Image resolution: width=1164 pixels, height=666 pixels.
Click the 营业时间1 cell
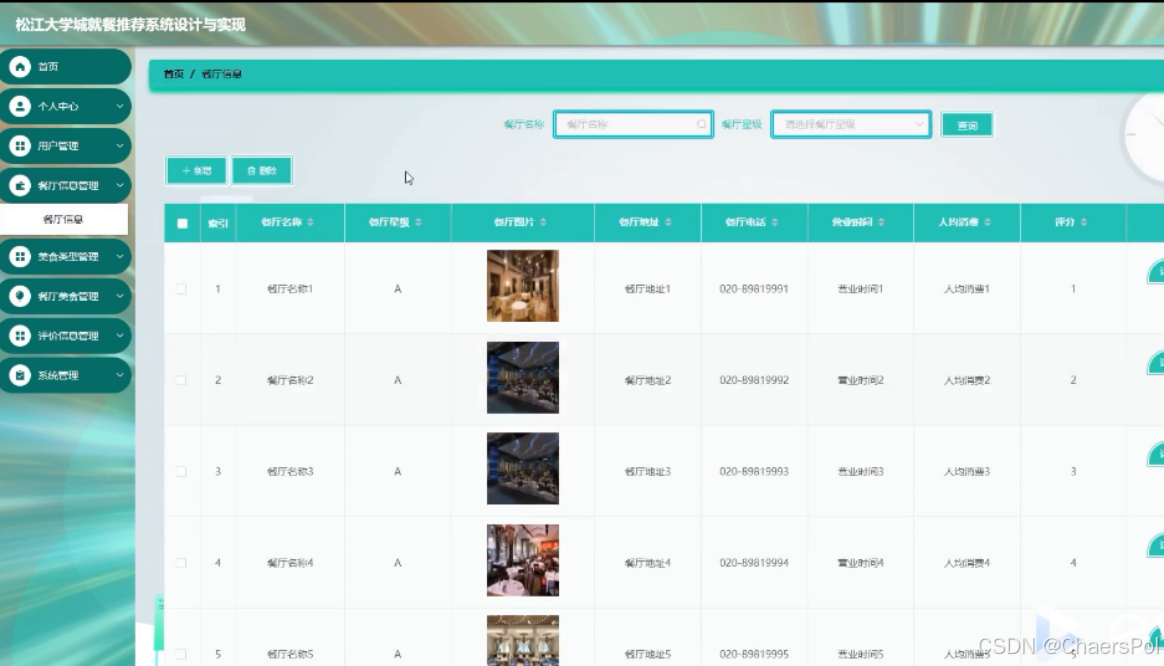(x=860, y=289)
